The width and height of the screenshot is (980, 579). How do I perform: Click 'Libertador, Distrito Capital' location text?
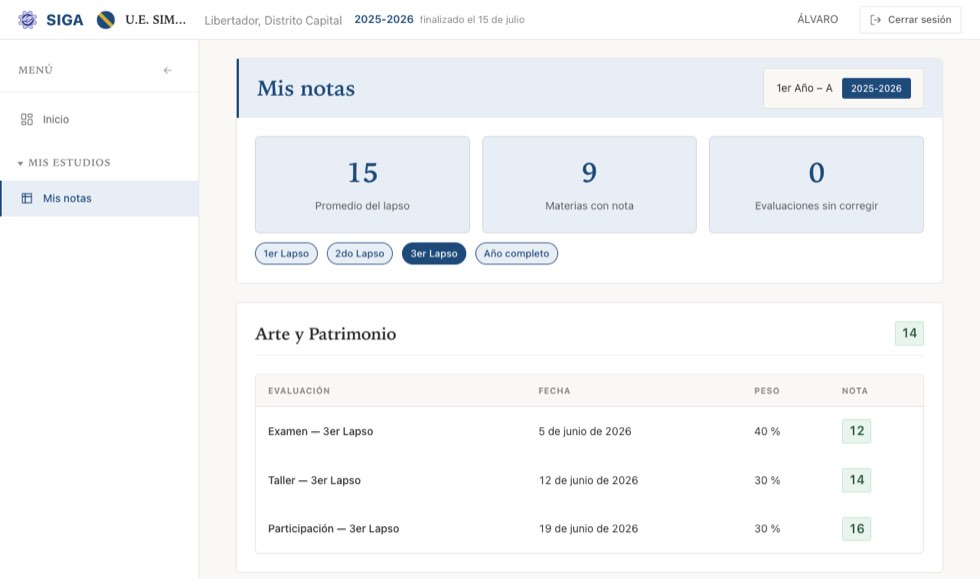[x=273, y=21]
